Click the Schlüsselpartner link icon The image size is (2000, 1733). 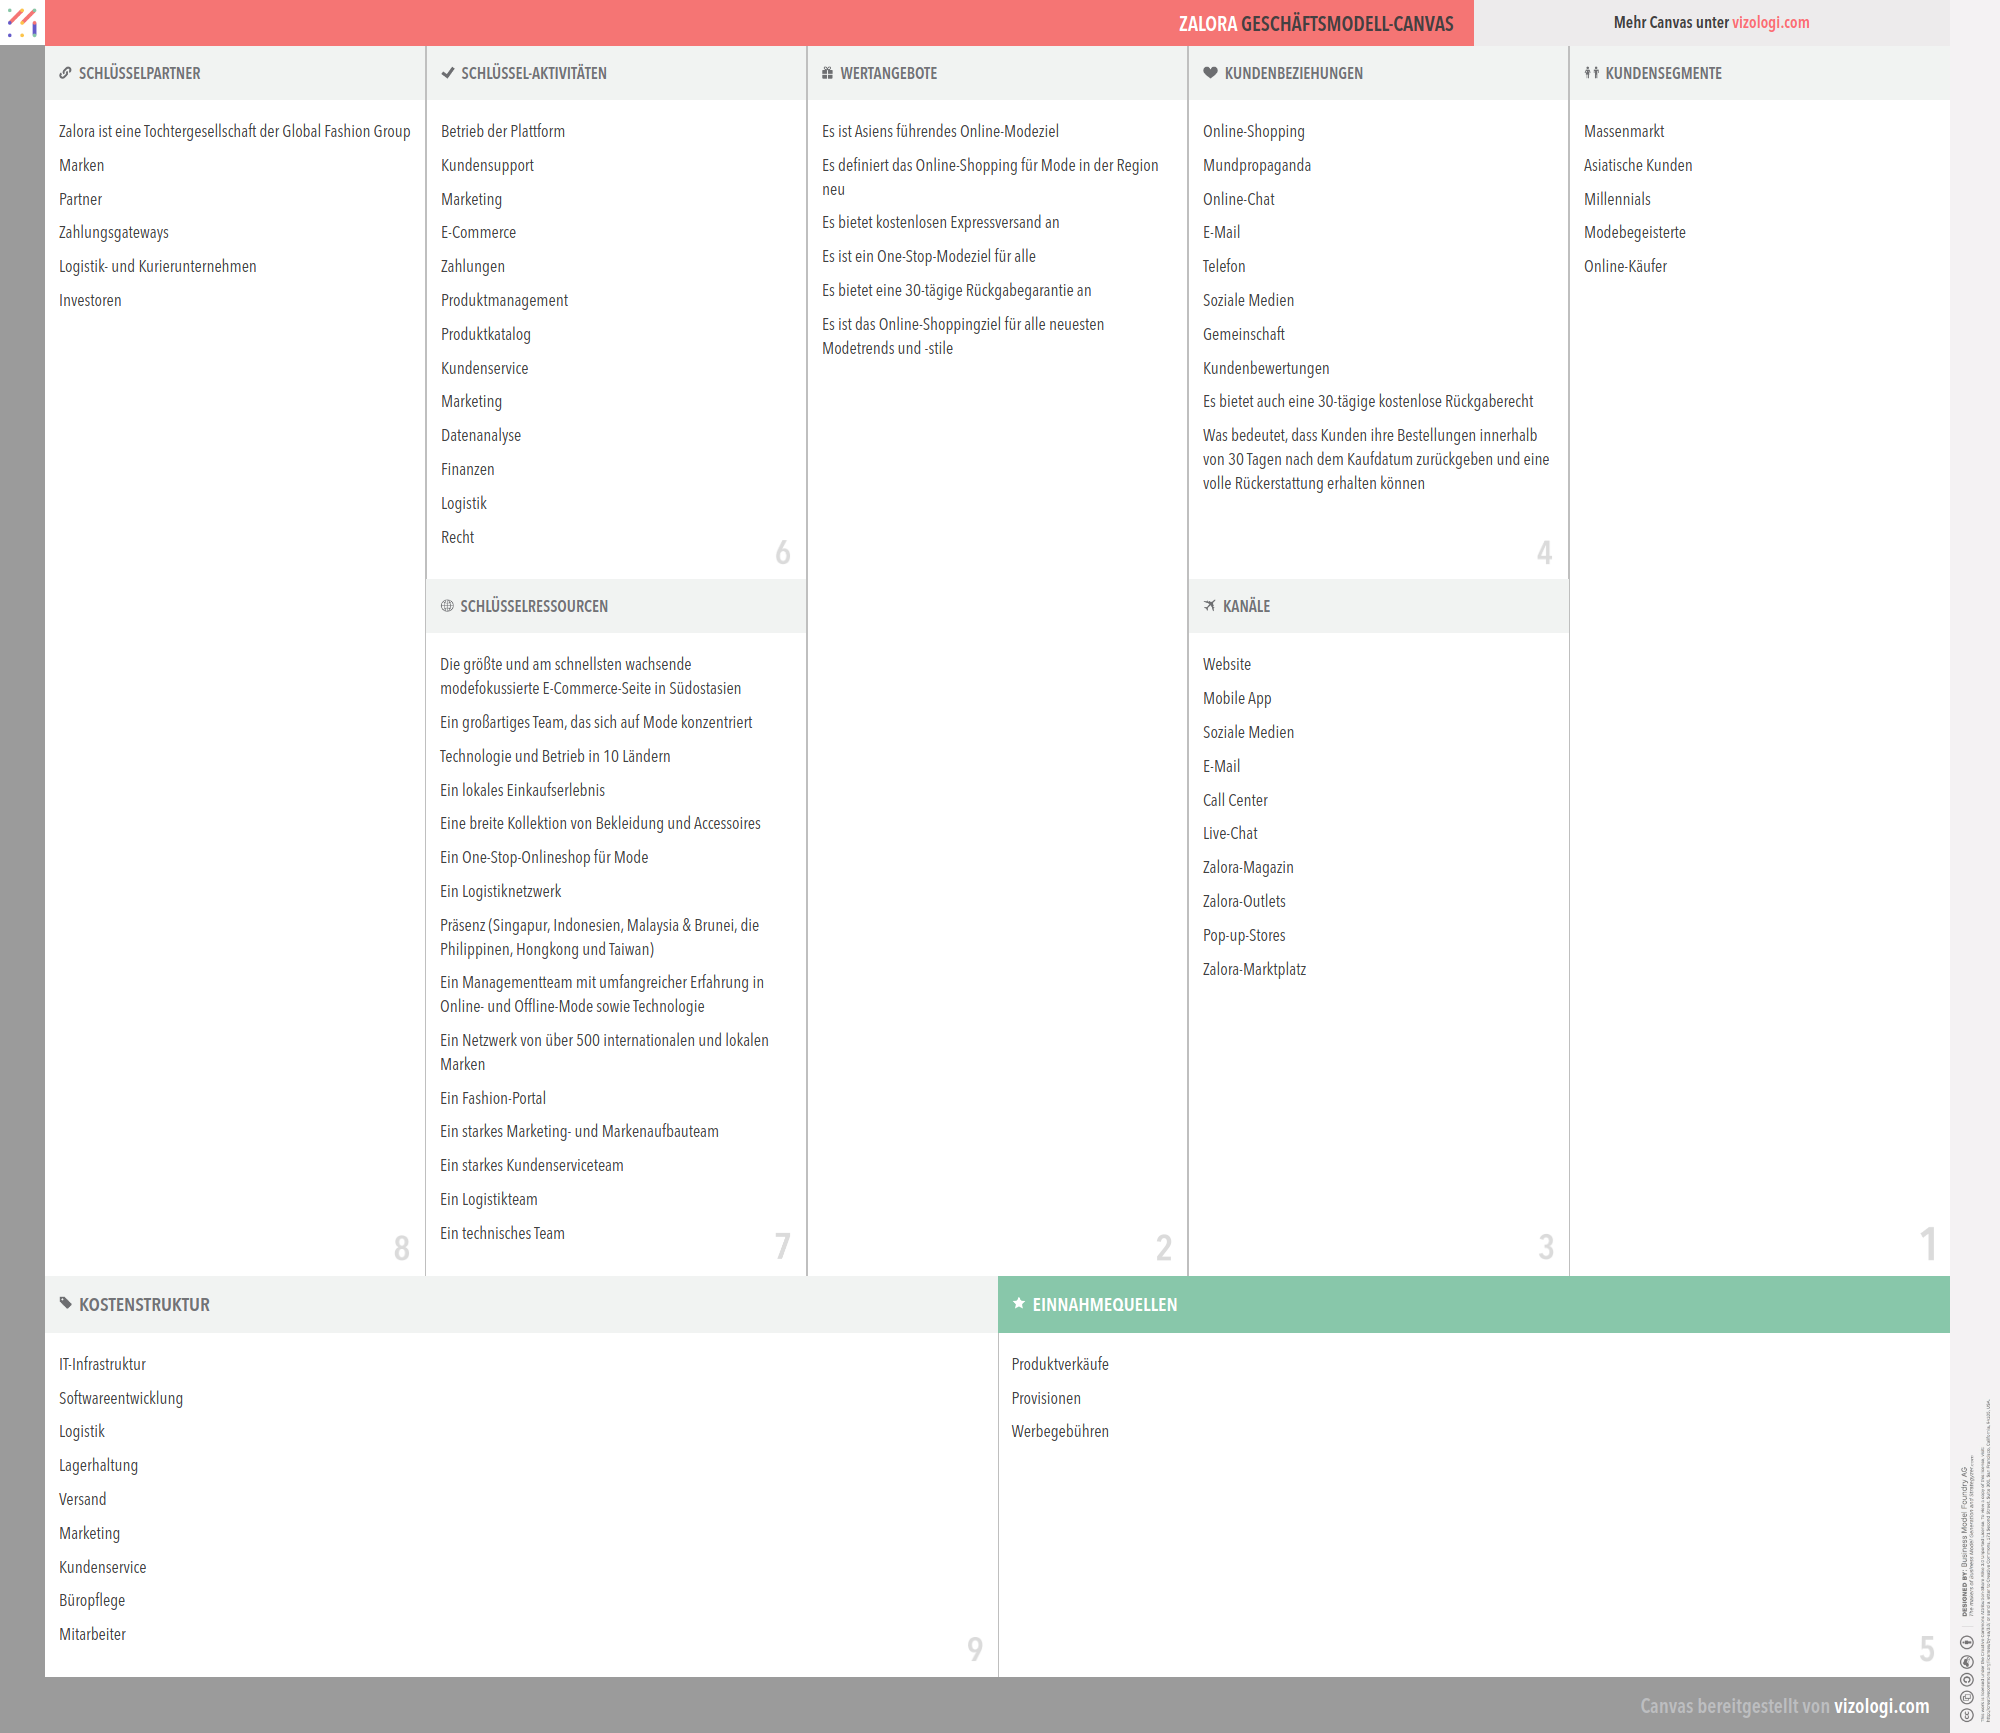click(65, 73)
